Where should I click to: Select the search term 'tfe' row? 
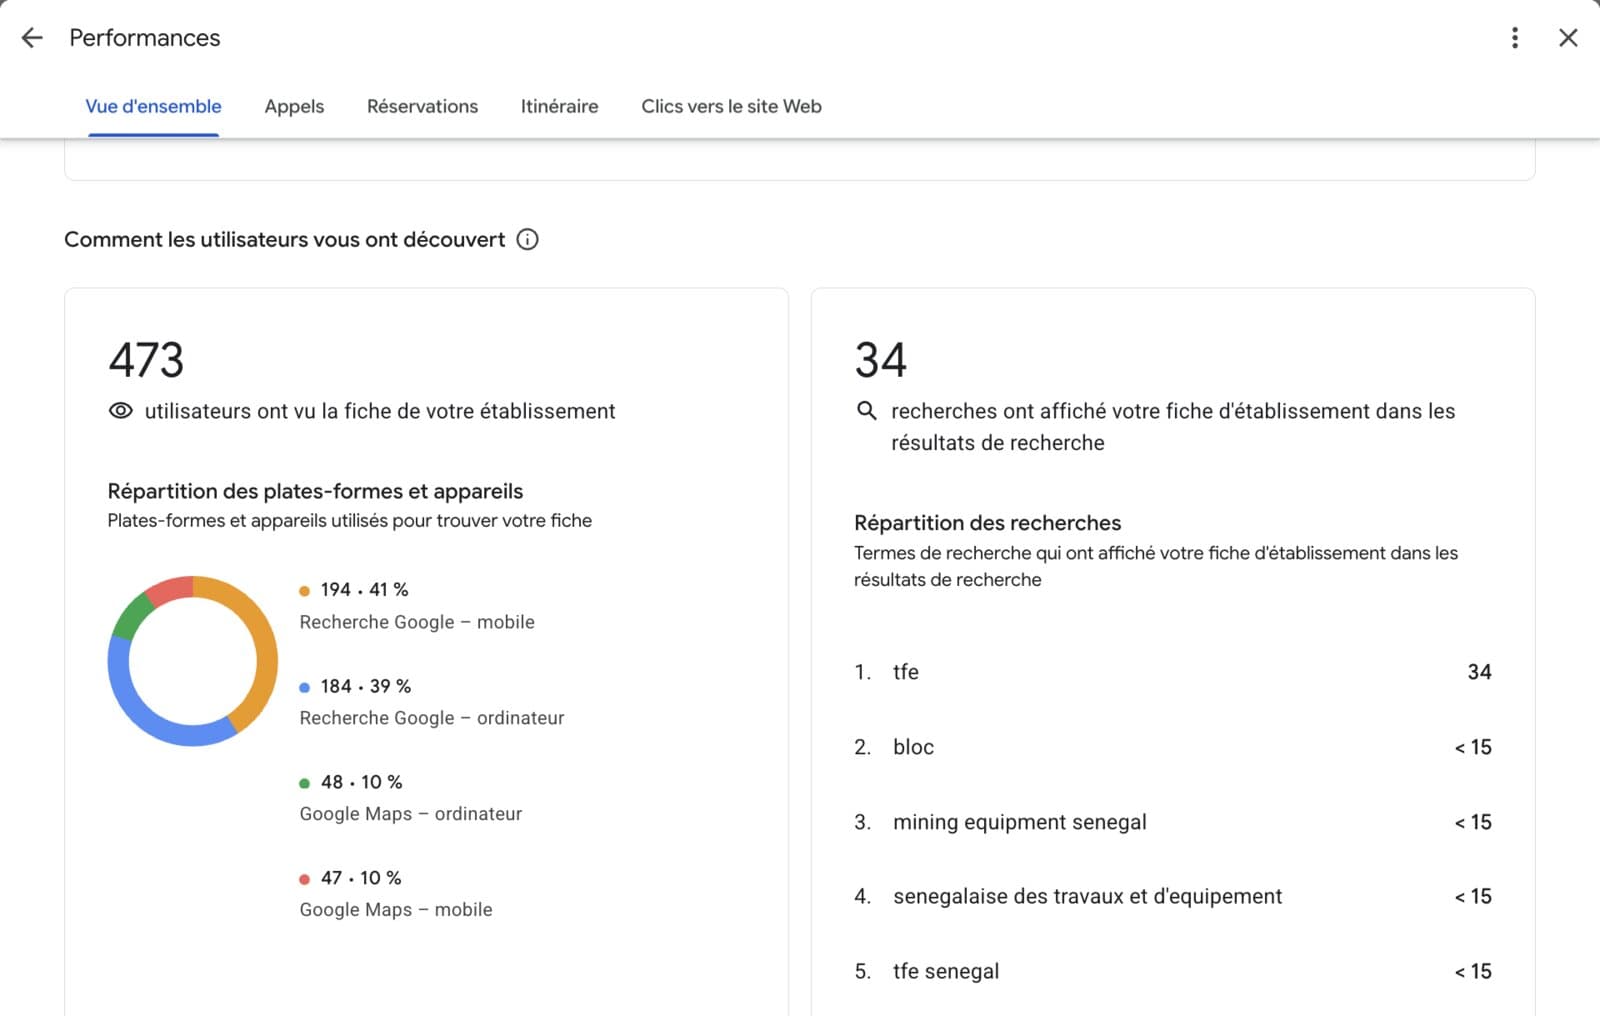(1173, 672)
